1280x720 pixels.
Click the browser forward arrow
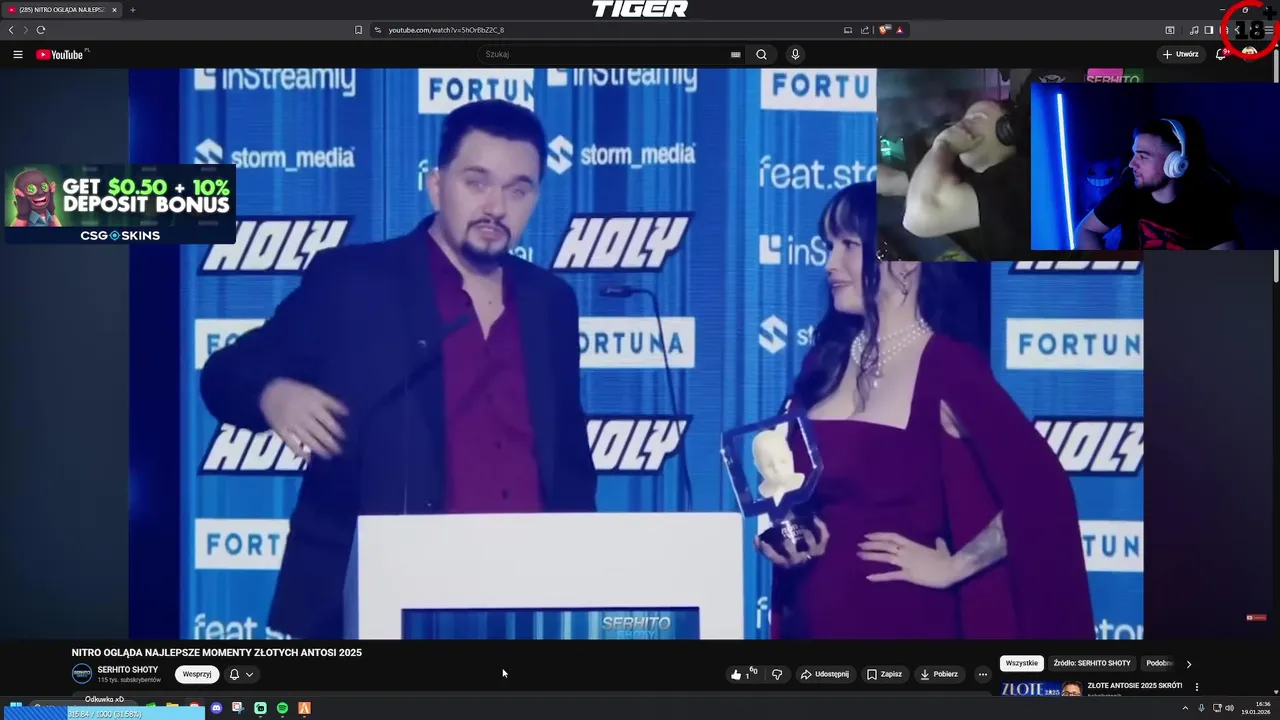pyautogui.click(x=26, y=30)
